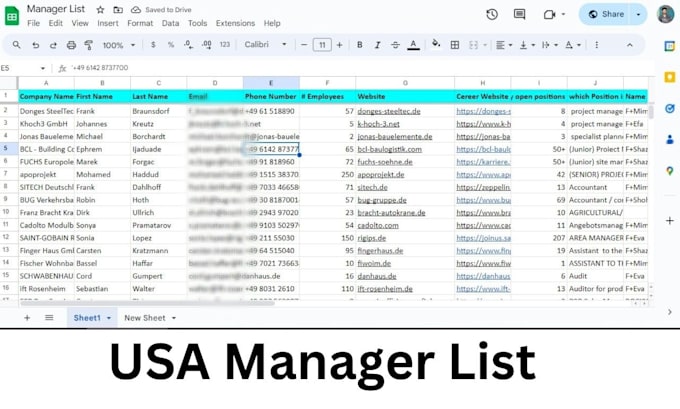The height and width of the screenshot is (409, 680).
Task: Open the all sheets list icon
Action: [49, 318]
